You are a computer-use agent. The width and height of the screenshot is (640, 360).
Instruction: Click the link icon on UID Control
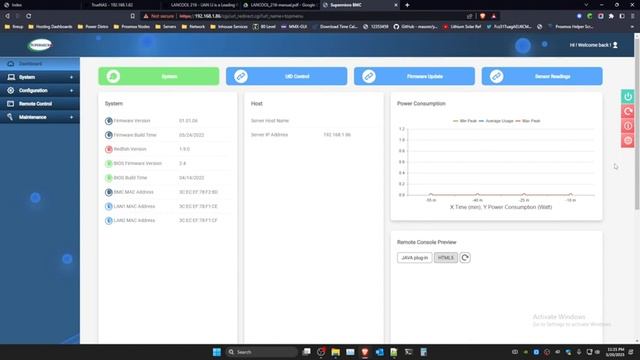tap(241, 76)
